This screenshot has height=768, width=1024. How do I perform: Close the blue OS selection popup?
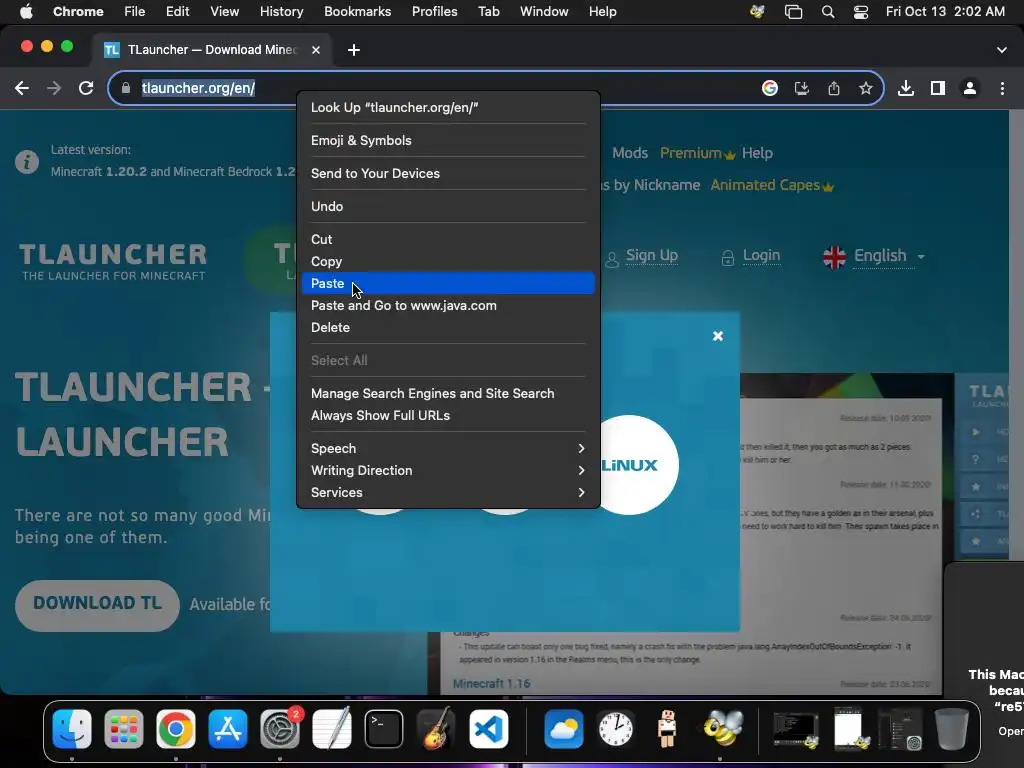[x=718, y=336]
